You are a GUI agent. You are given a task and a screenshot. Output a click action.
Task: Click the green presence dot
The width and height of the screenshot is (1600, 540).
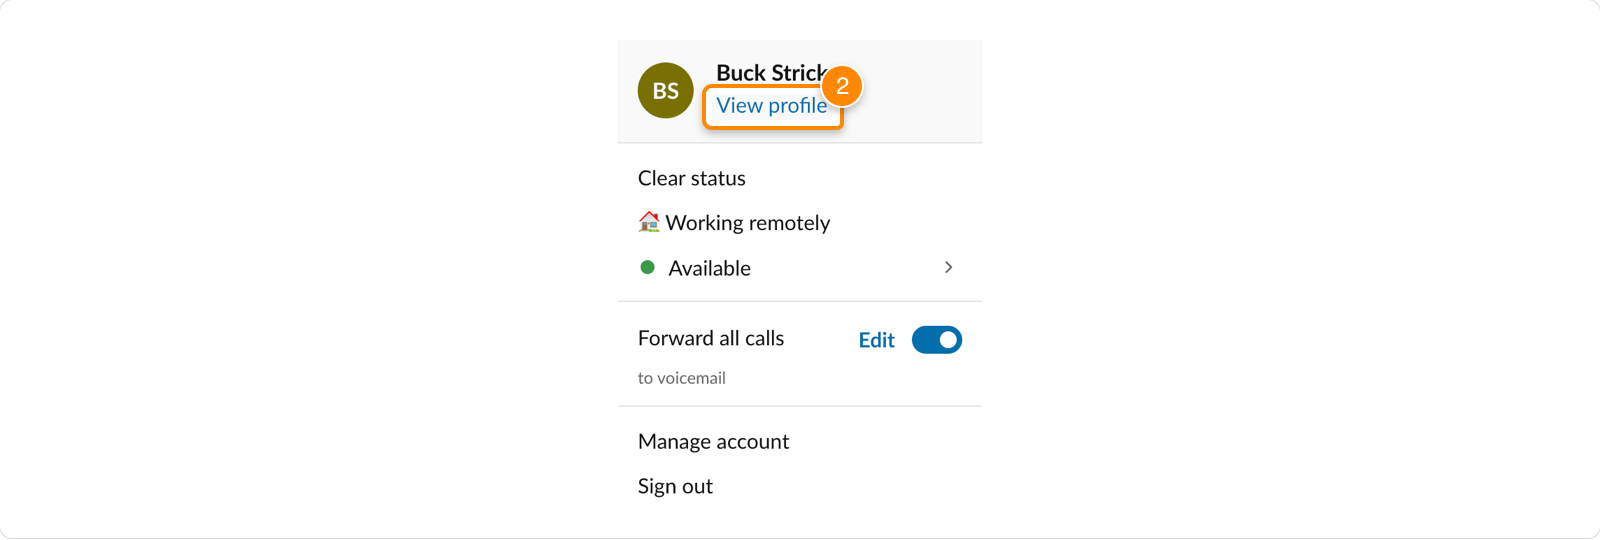pyautogui.click(x=647, y=268)
